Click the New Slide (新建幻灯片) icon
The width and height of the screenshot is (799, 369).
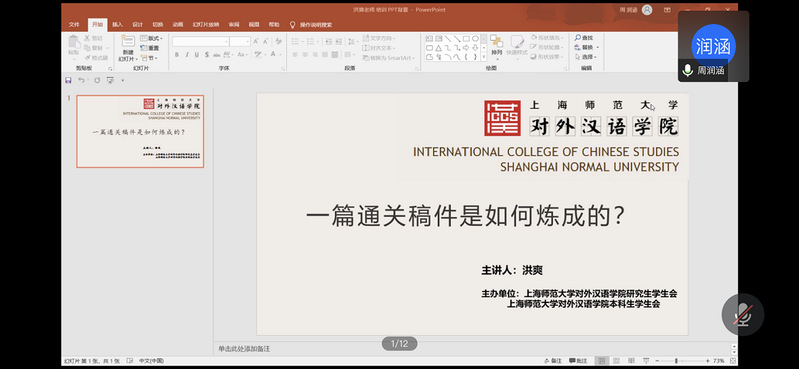[128, 41]
